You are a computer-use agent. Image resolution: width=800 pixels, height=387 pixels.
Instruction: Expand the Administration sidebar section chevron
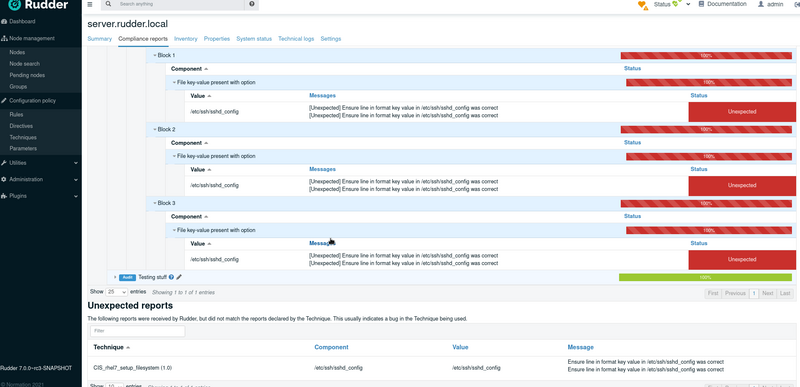pyautogui.click(x=76, y=179)
